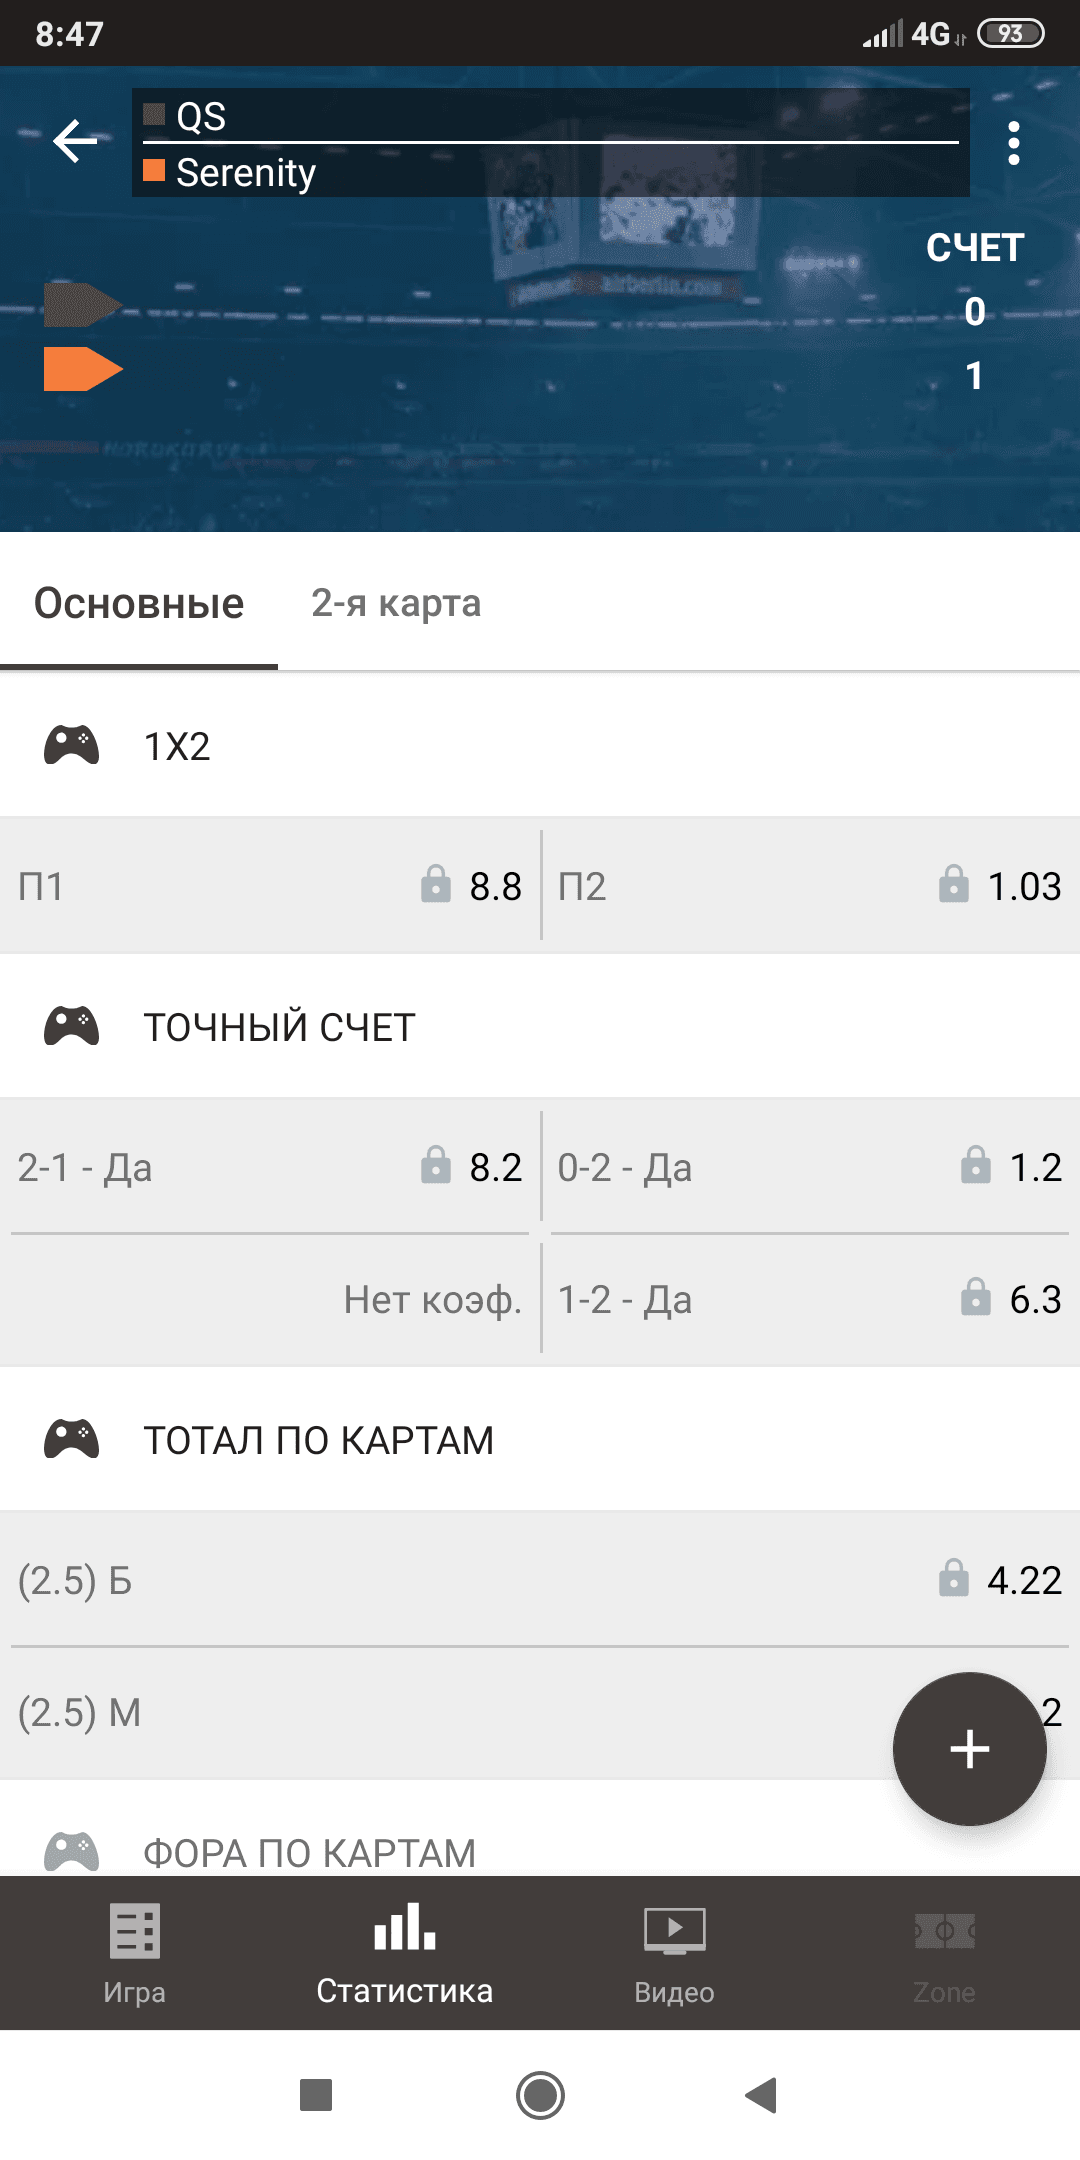Collapse the ТОТАЛ ПО КАРТАМ section header
This screenshot has width=1080, height=2160.
pos(540,1440)
